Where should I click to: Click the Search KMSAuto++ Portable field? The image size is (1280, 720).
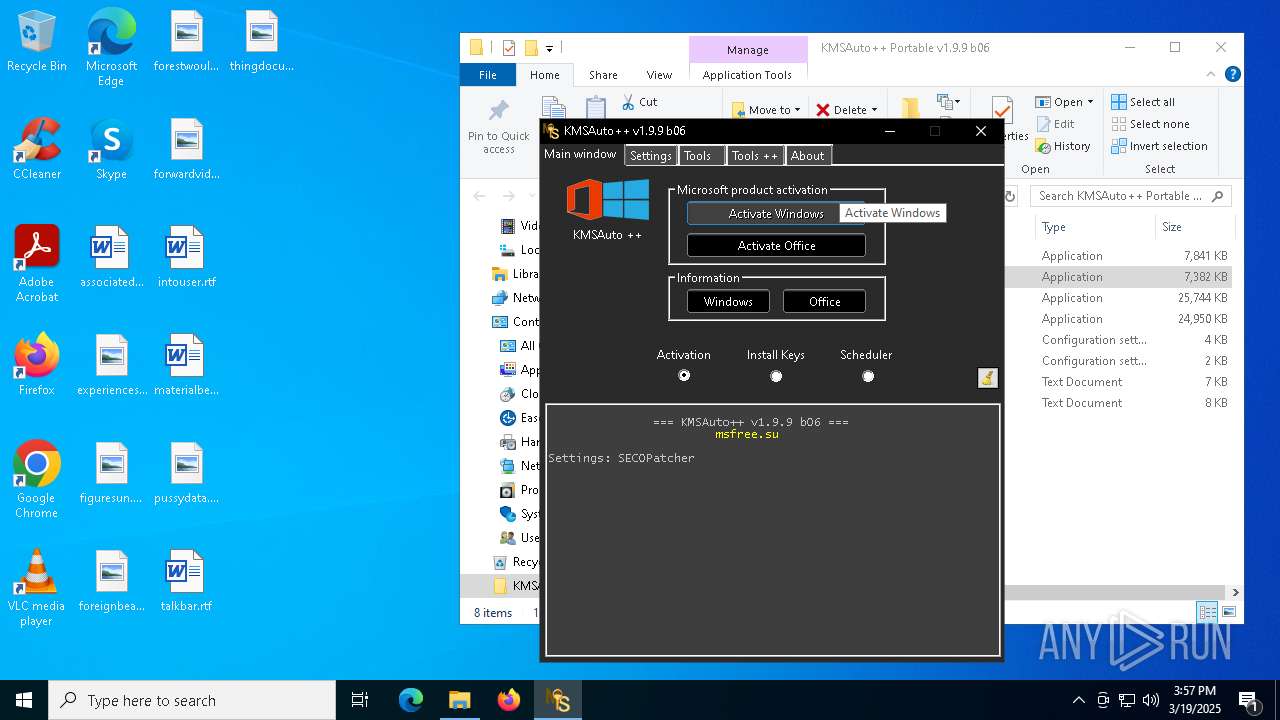[x=1130, y=196]
